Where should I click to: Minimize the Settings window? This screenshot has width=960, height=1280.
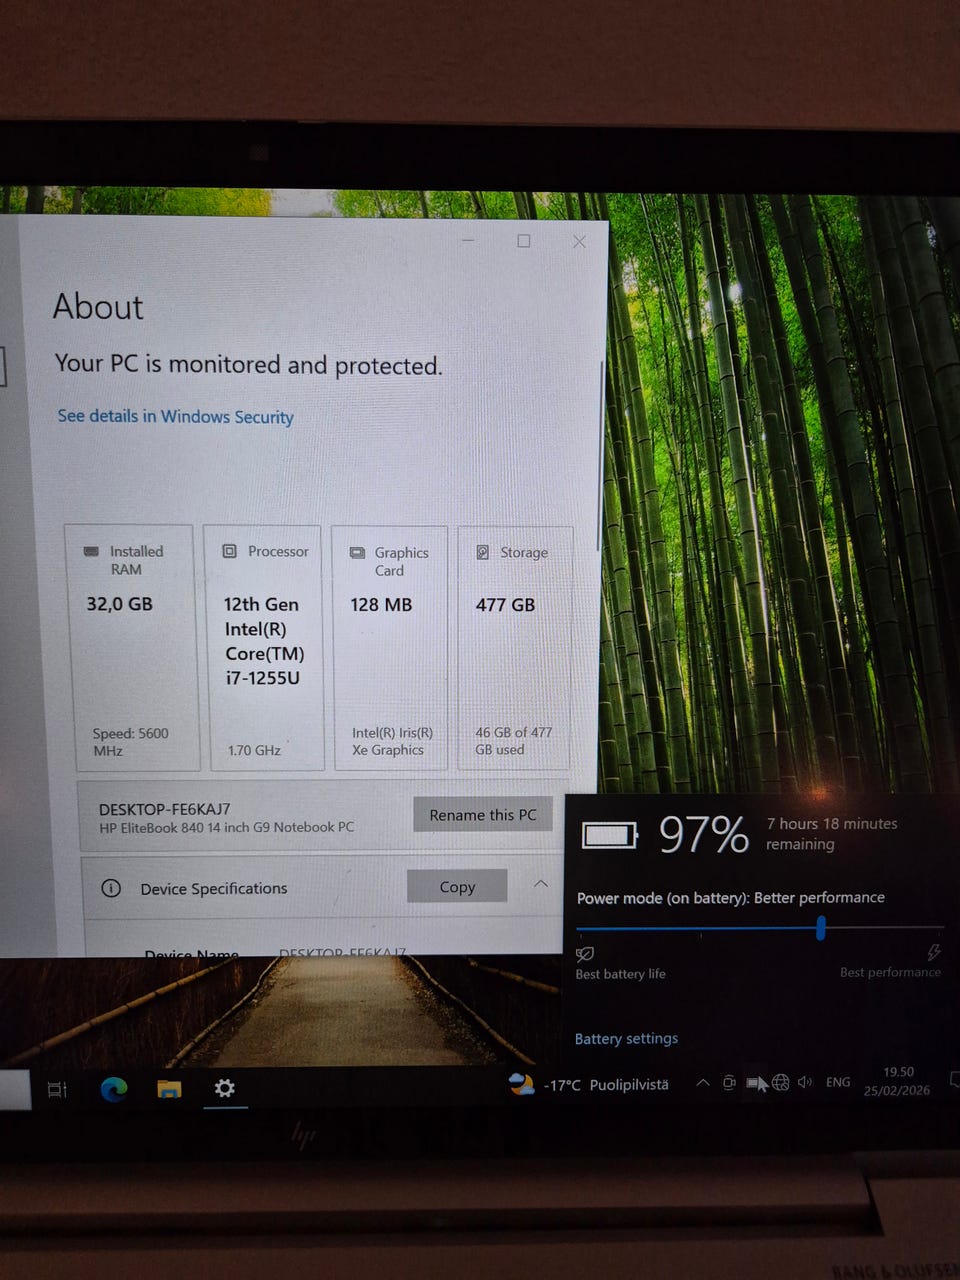[x=468, y=241]
